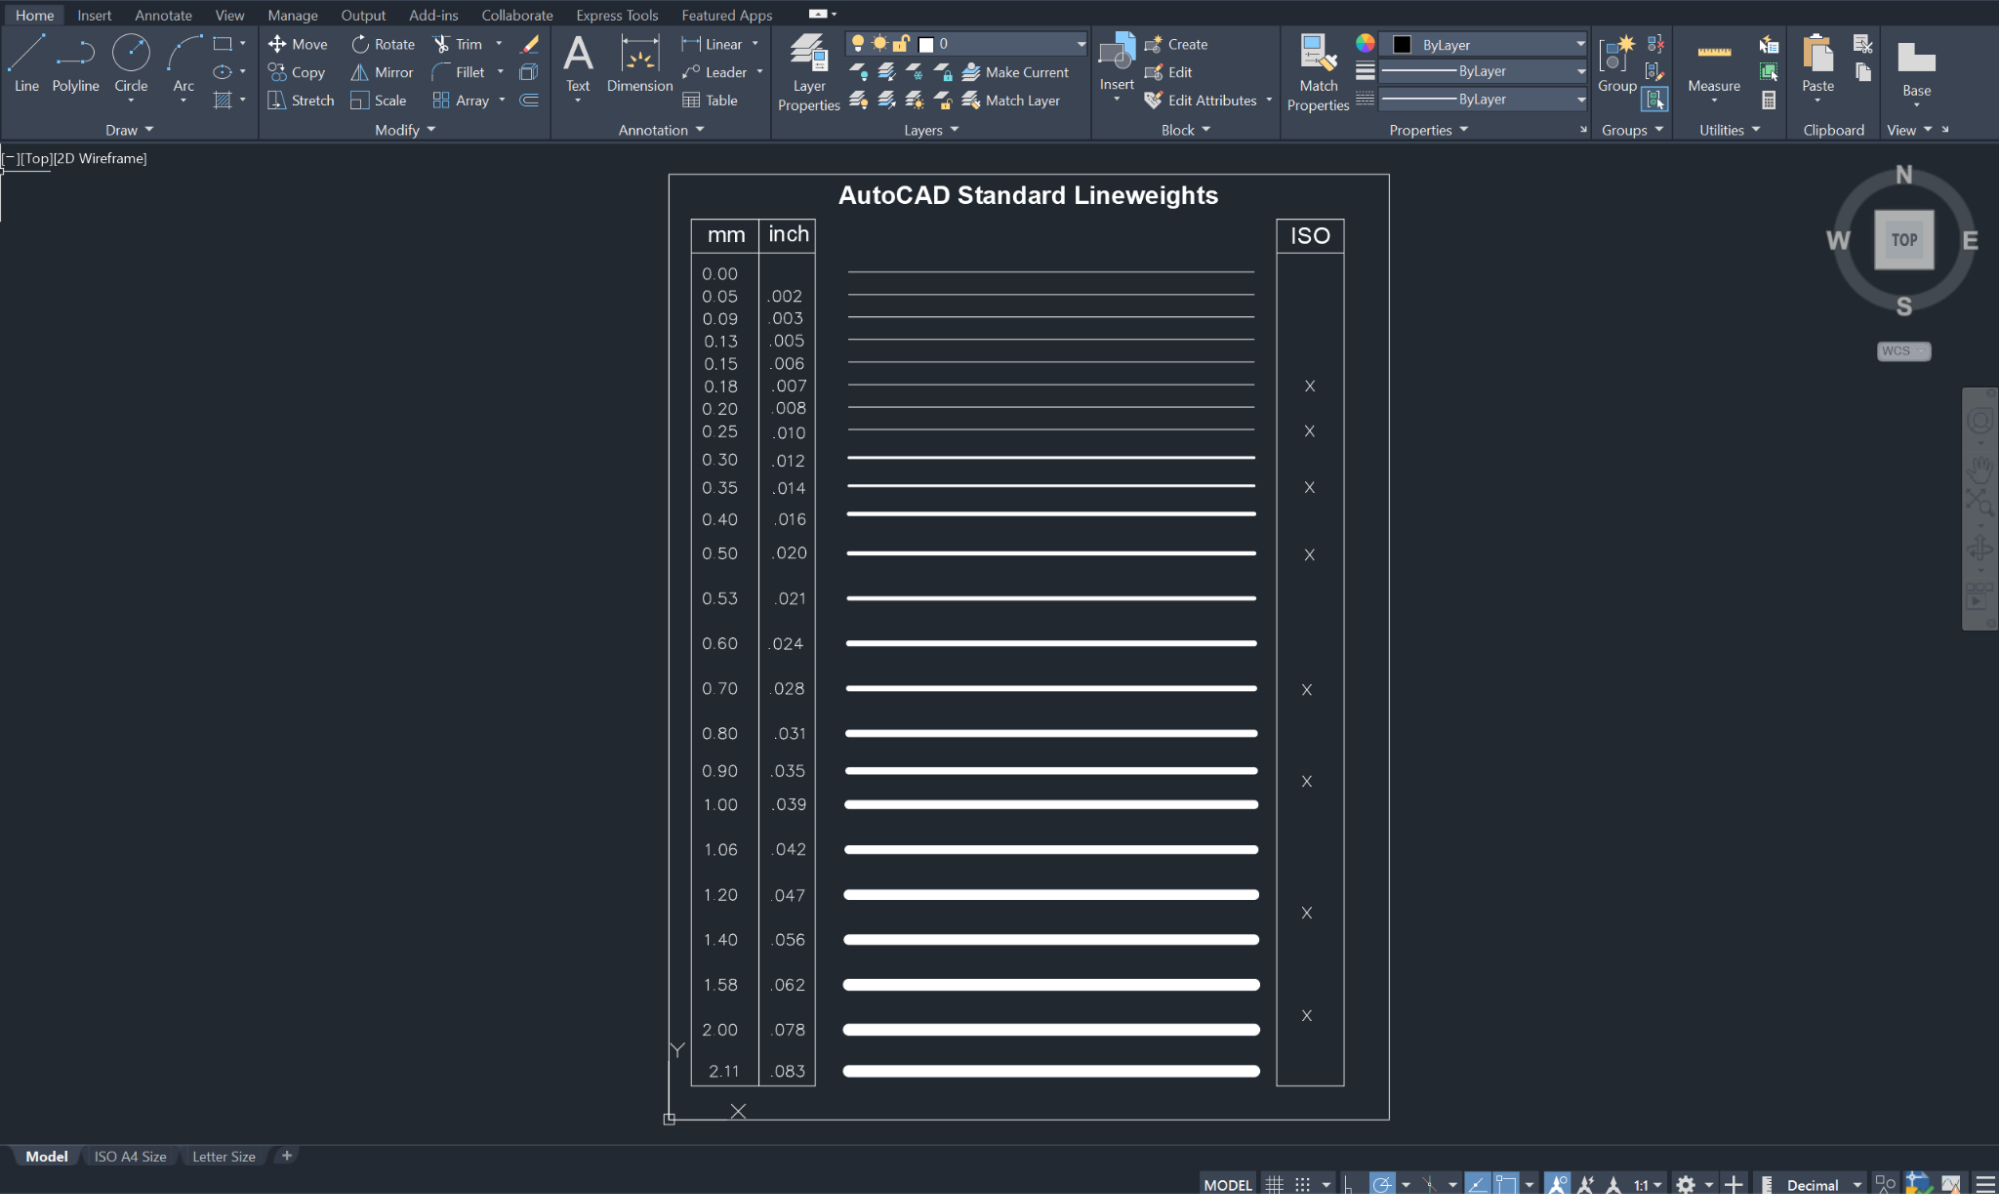Viewport: 1999px width, 1194px height.
Task: Click Match Layer button
Action: click(x=1011, y=100)
